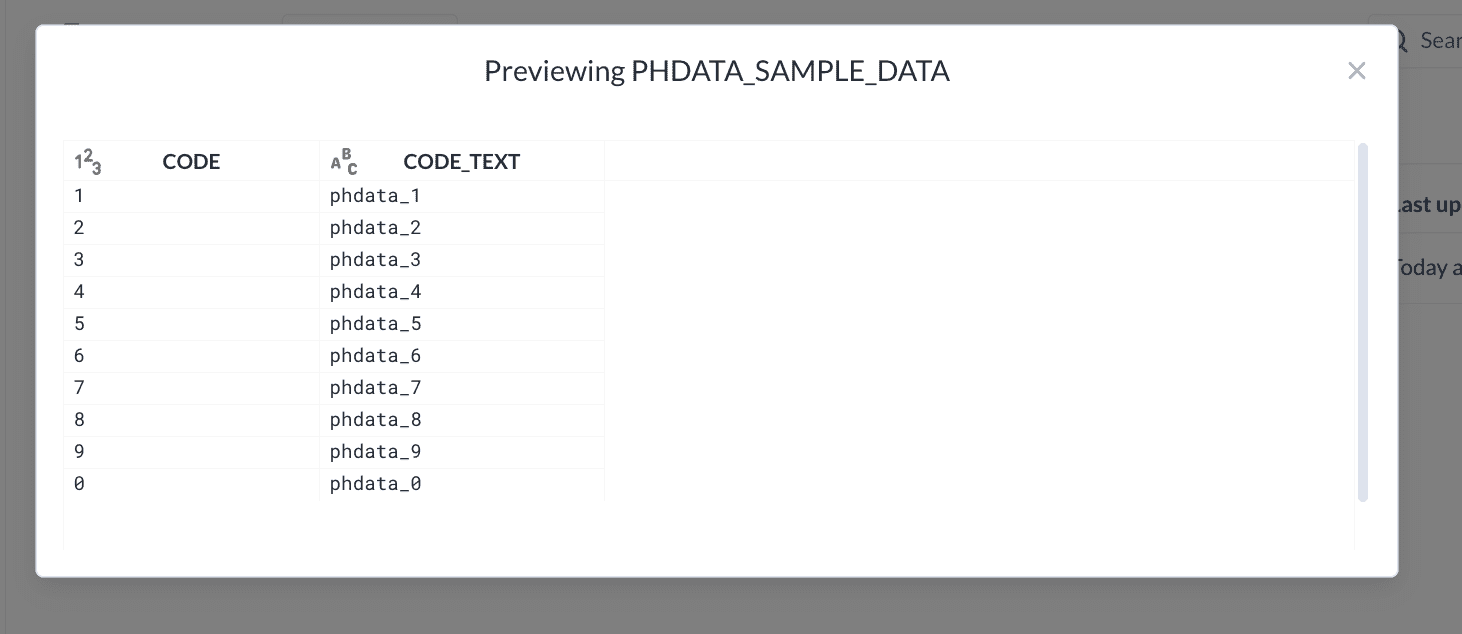
Task: Select the phdata_1 cell
Action: [x=376, y=196]
